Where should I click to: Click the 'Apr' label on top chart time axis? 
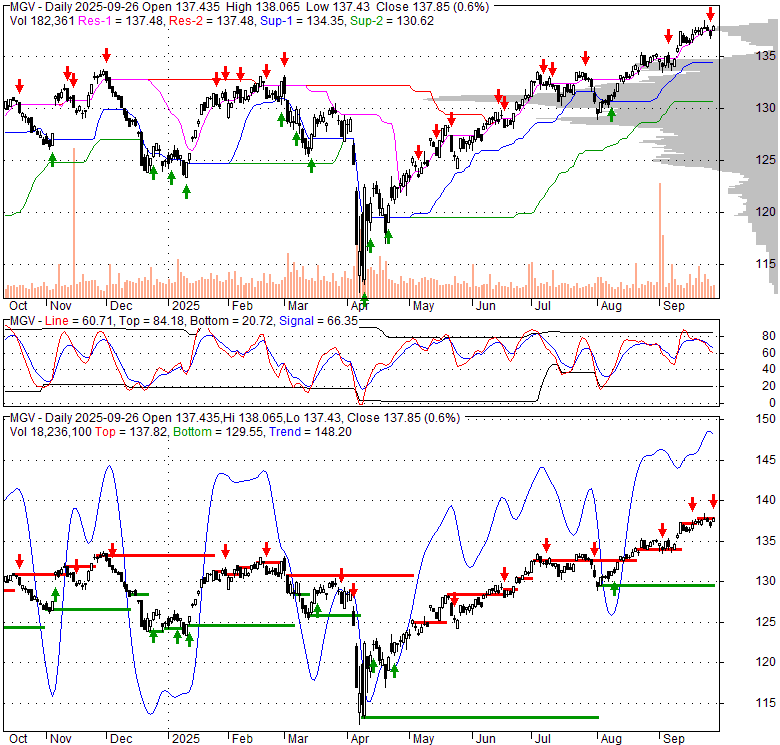click(360, 306)
